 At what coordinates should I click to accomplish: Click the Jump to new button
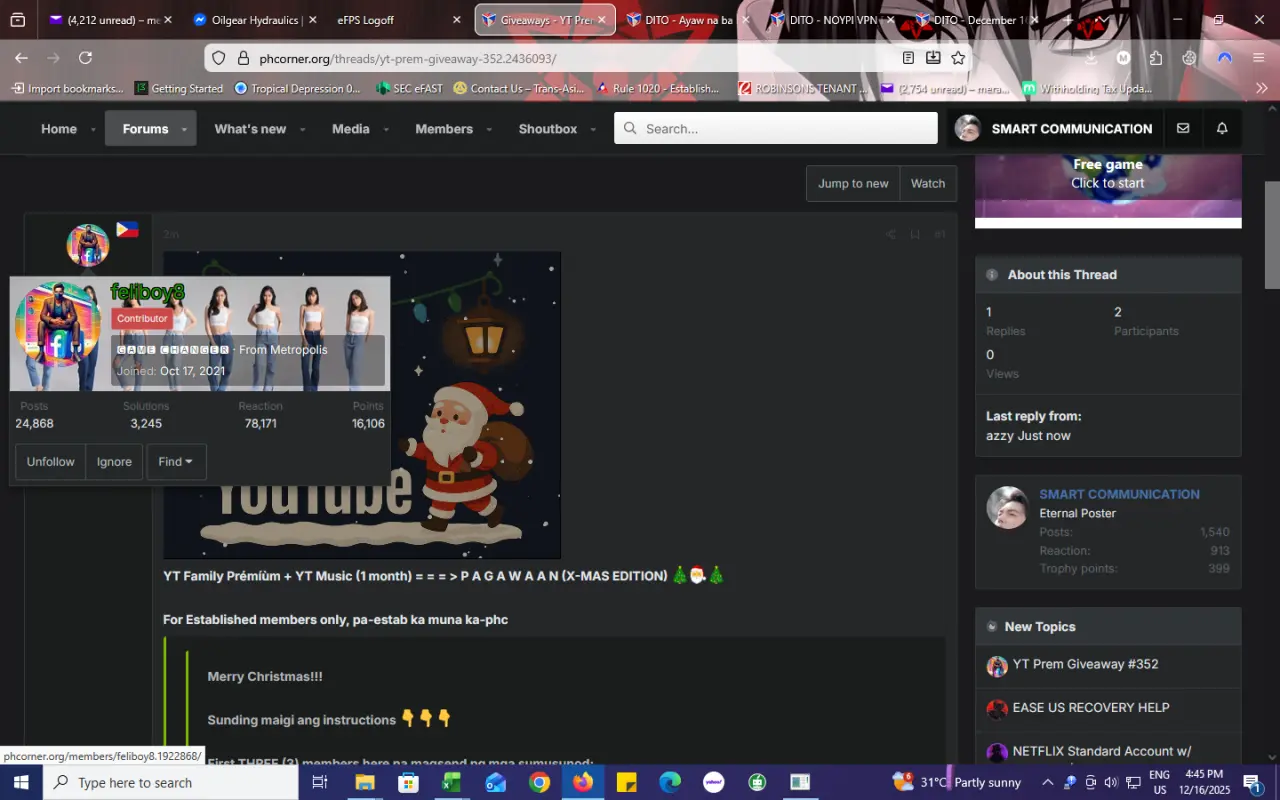pyautogui.click(x=853, y=183)
